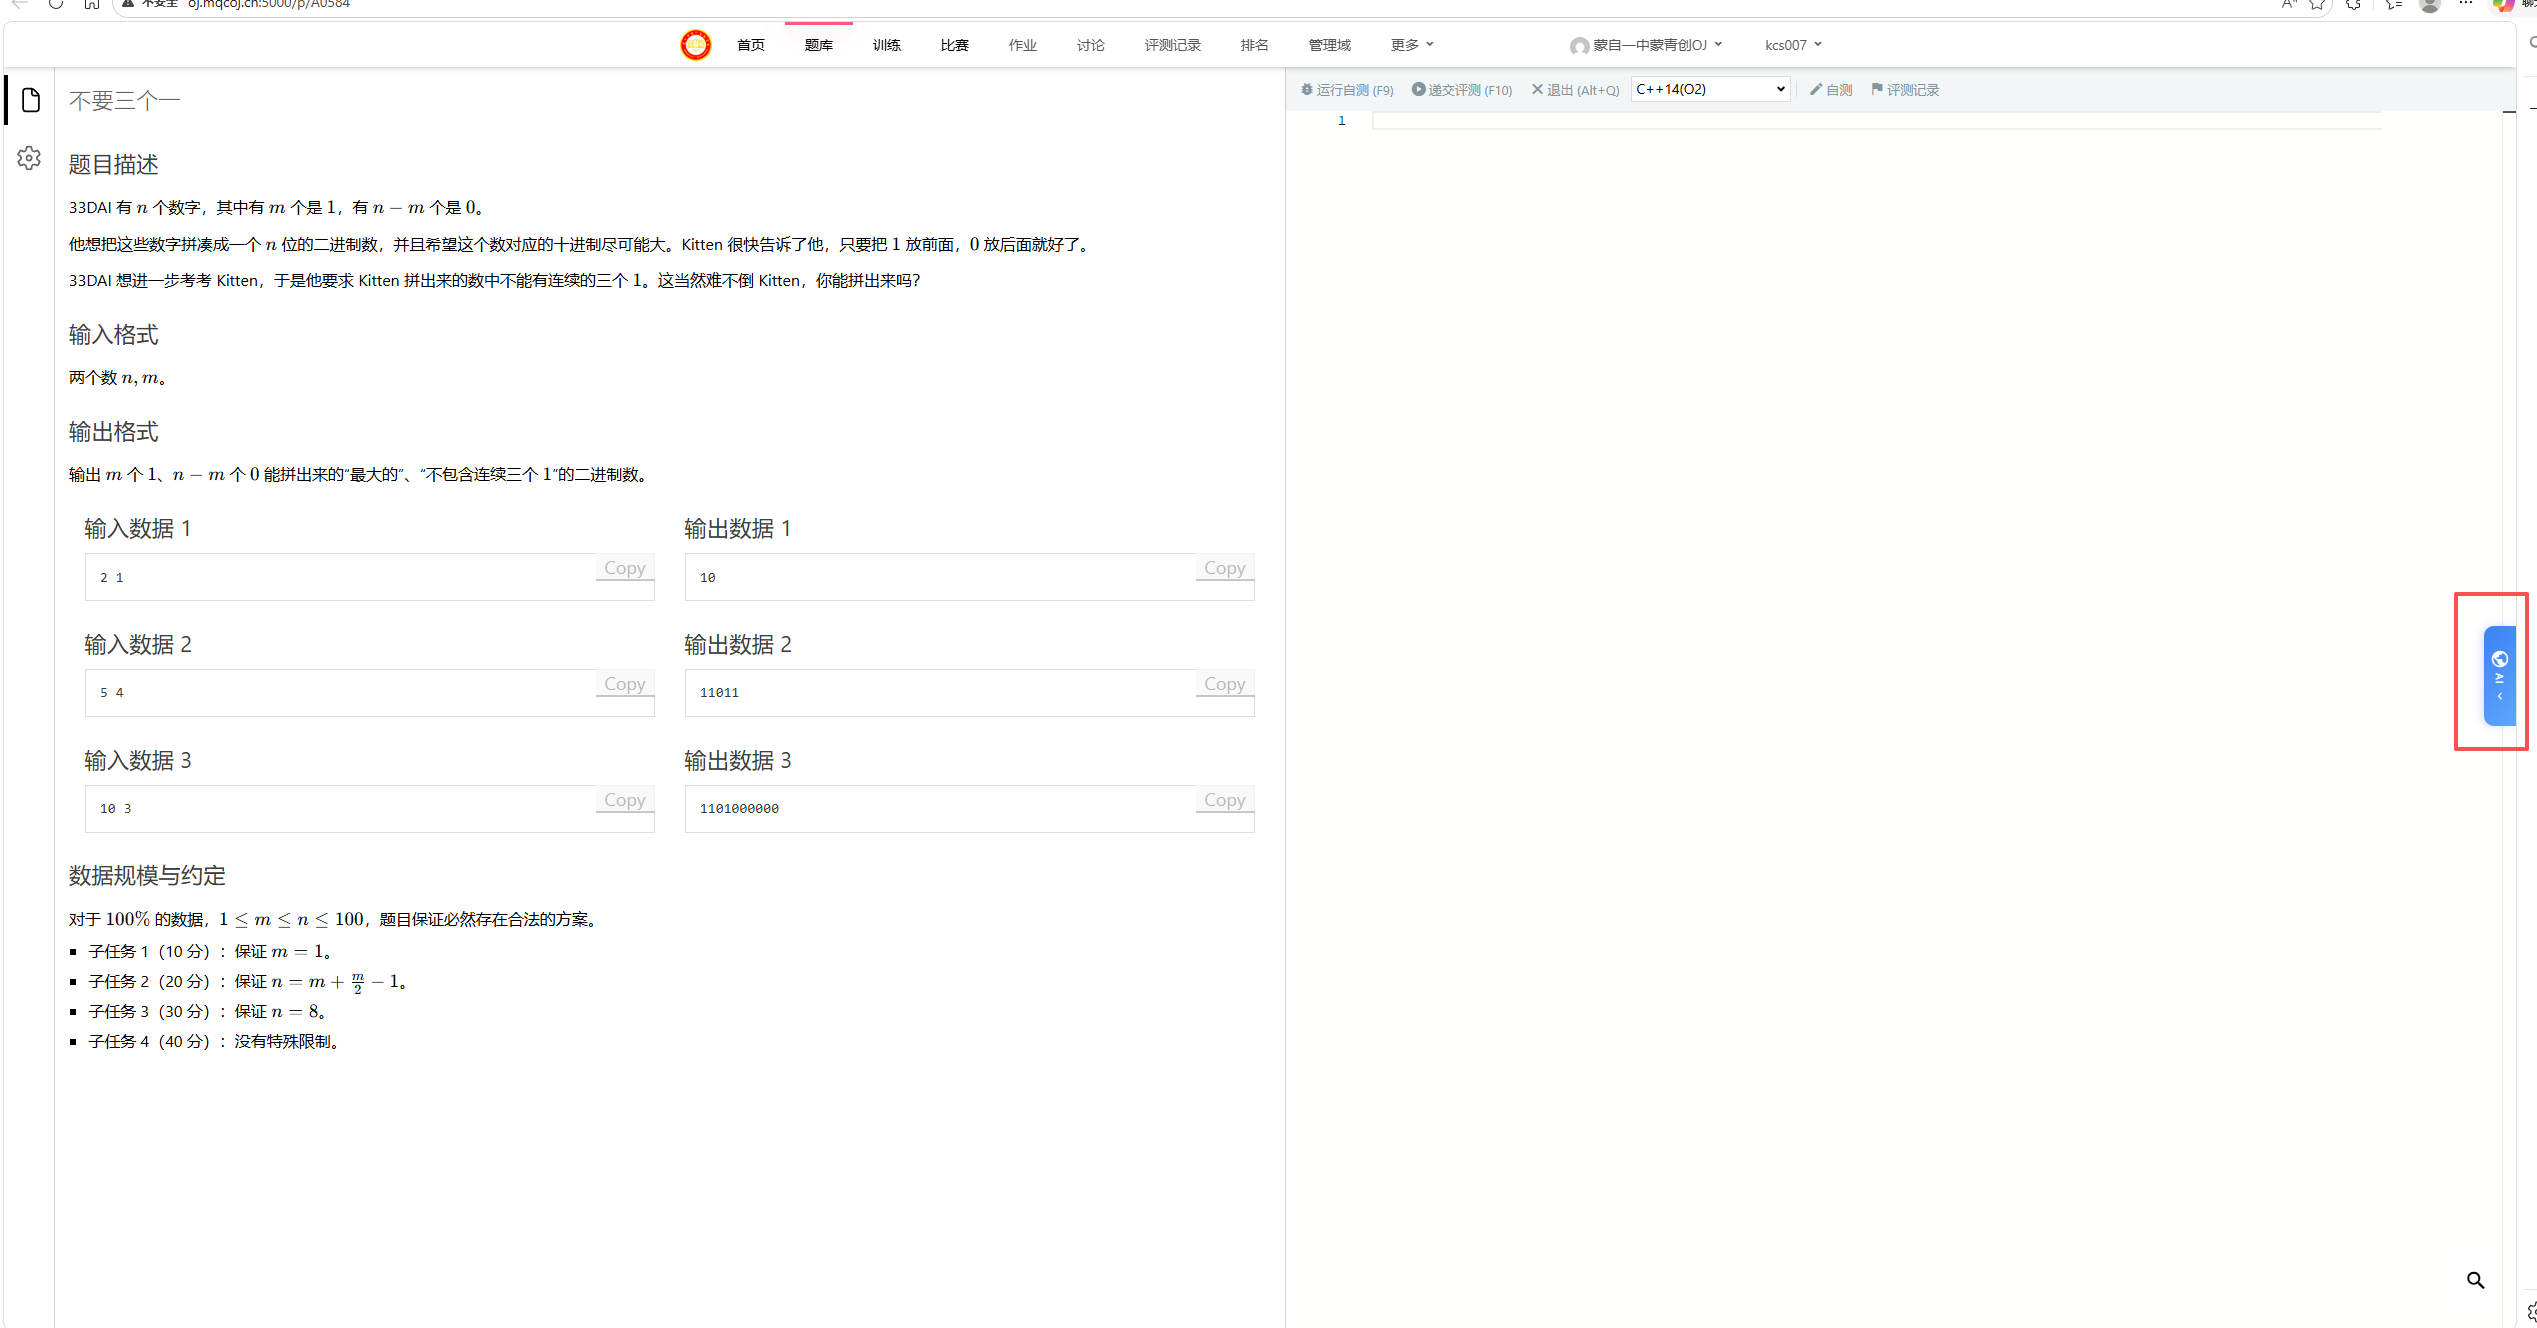Click the magnifier search icon at bottom right
This screenshot has width=2537, height=1328.
pyautogui.click(x=2475, y=1280)
